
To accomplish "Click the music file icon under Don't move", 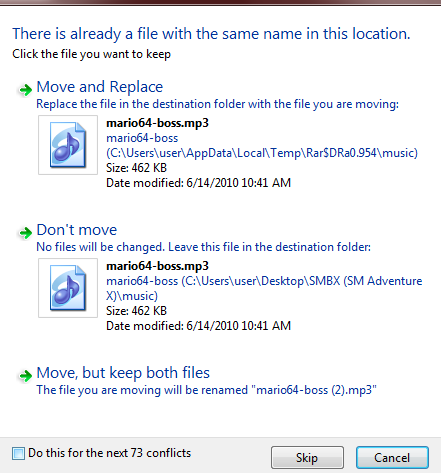I will [68, 288].
